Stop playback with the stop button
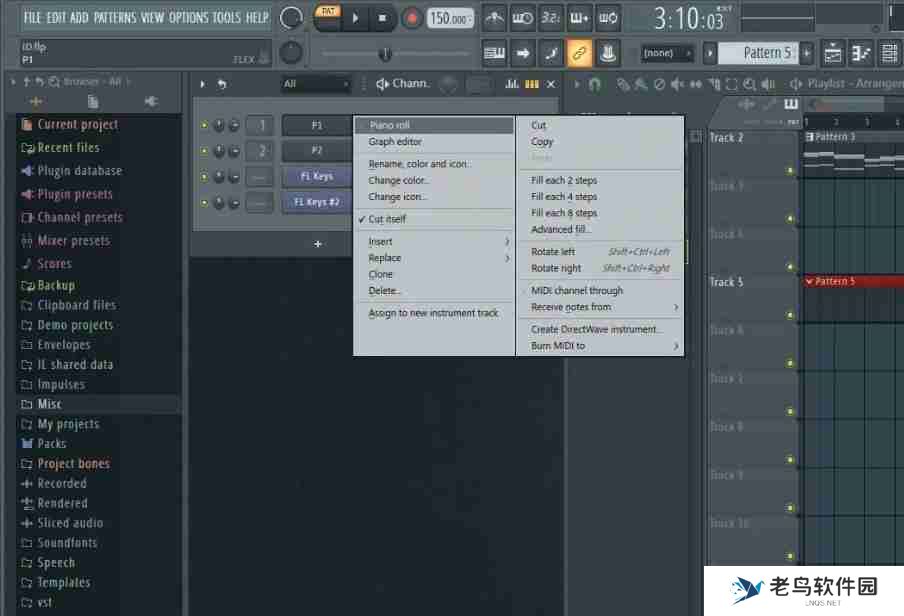The height and width of the screenshot is (616, 904). pos(382,18)
